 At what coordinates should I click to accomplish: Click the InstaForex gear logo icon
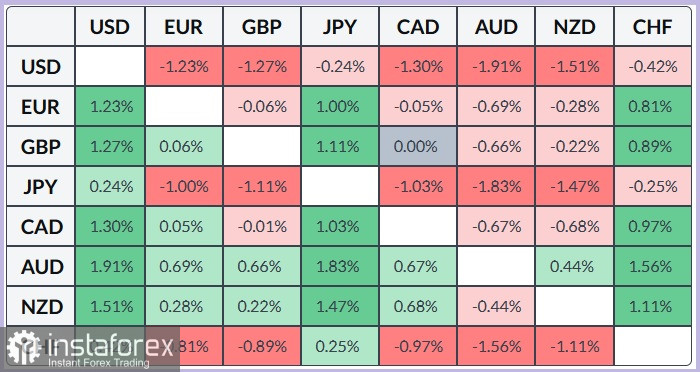click(x=23, y=348)
